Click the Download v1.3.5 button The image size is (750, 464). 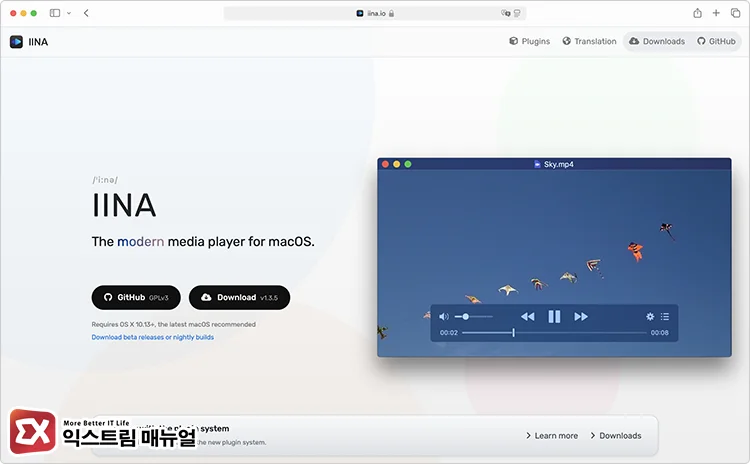[x=239, y=298]
